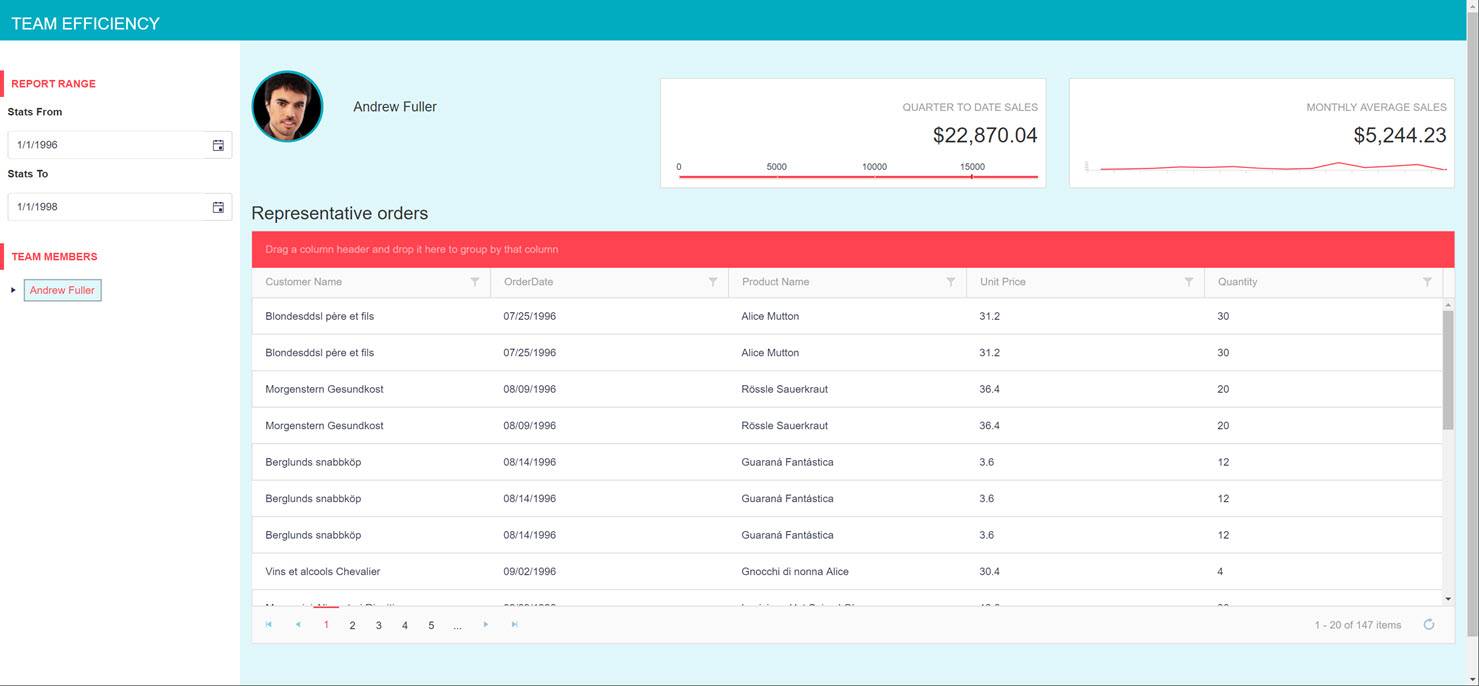Click the 30.4 unit price cell
The width and height of the screenshot is (1479, 686).
(1085, 572)
